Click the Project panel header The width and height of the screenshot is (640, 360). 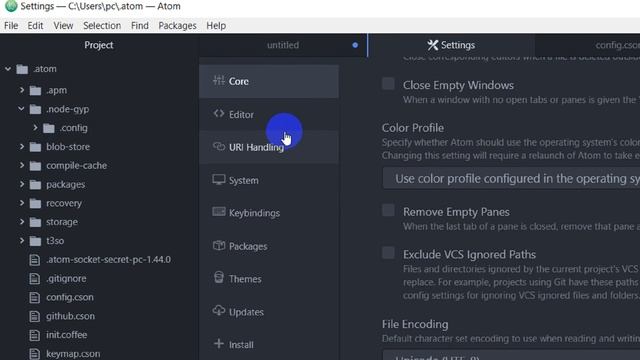[x=99, y=45]
